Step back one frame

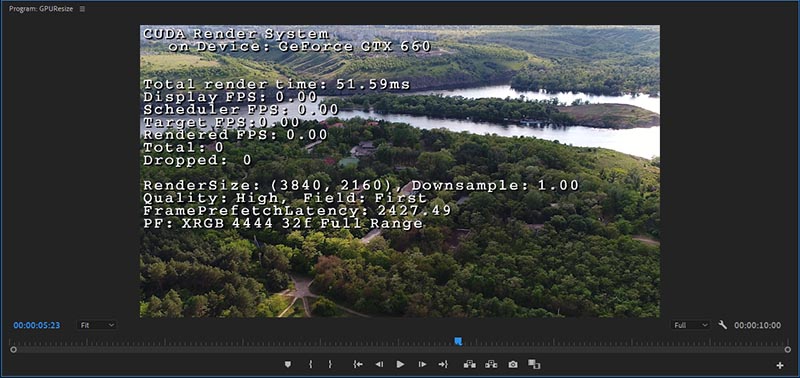coord(379,364)
